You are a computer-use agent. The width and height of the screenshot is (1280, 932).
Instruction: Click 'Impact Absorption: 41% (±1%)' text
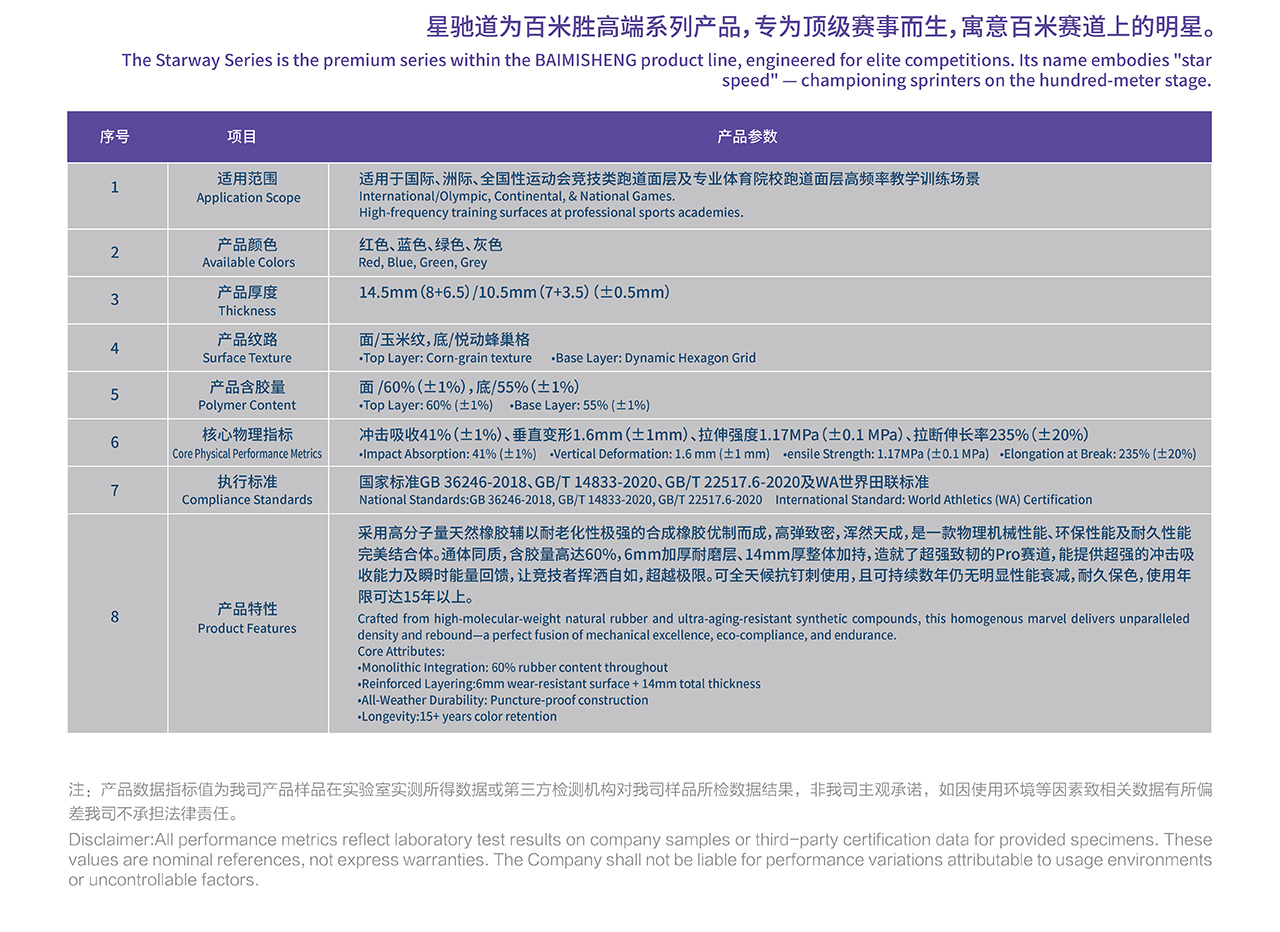tap(447, 454)
